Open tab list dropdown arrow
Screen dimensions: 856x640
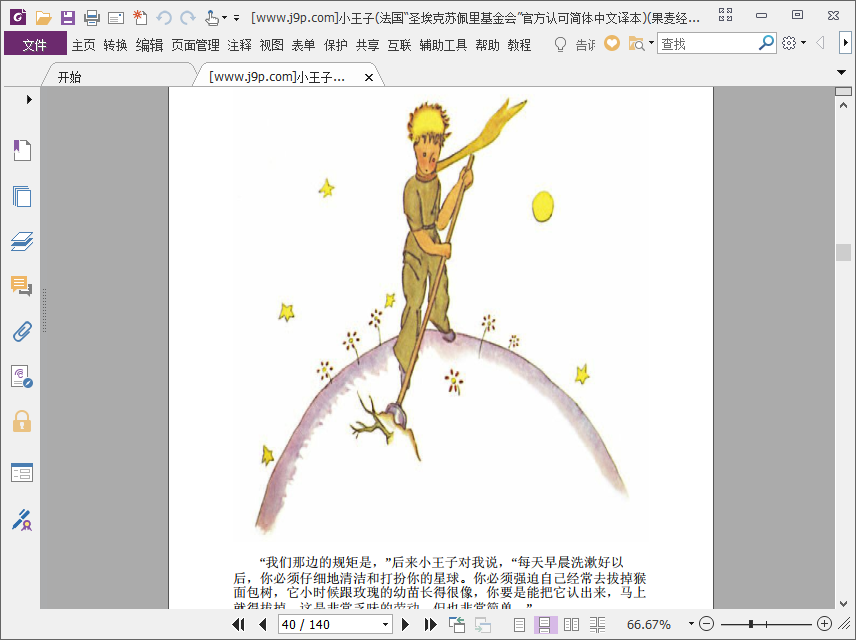click(x=841, y=72)
